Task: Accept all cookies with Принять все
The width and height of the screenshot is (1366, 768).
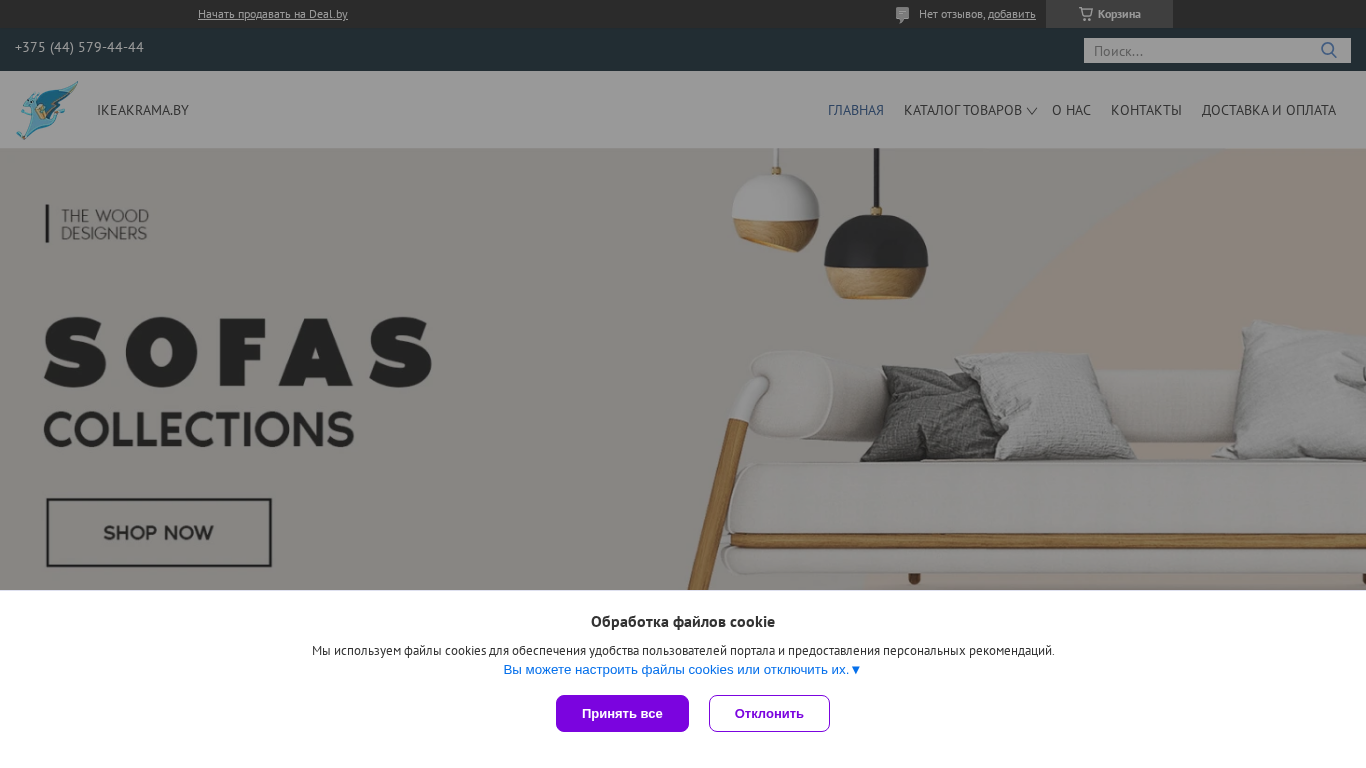Action: coord(622,713)
